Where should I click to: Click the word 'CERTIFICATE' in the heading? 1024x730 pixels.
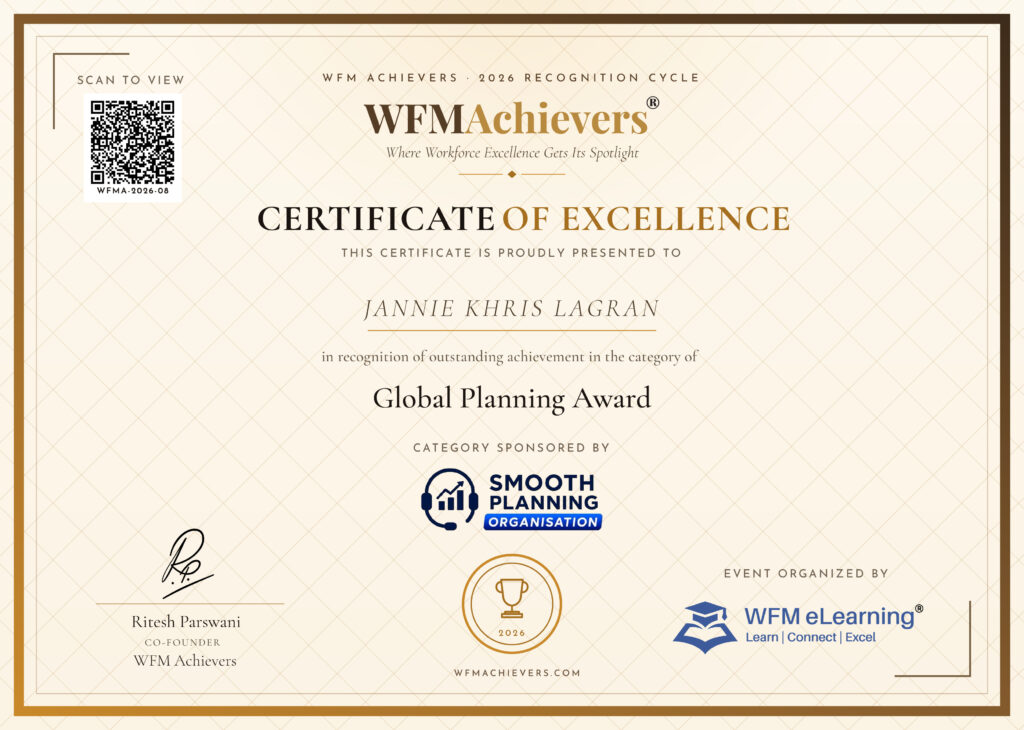[376, 219]
